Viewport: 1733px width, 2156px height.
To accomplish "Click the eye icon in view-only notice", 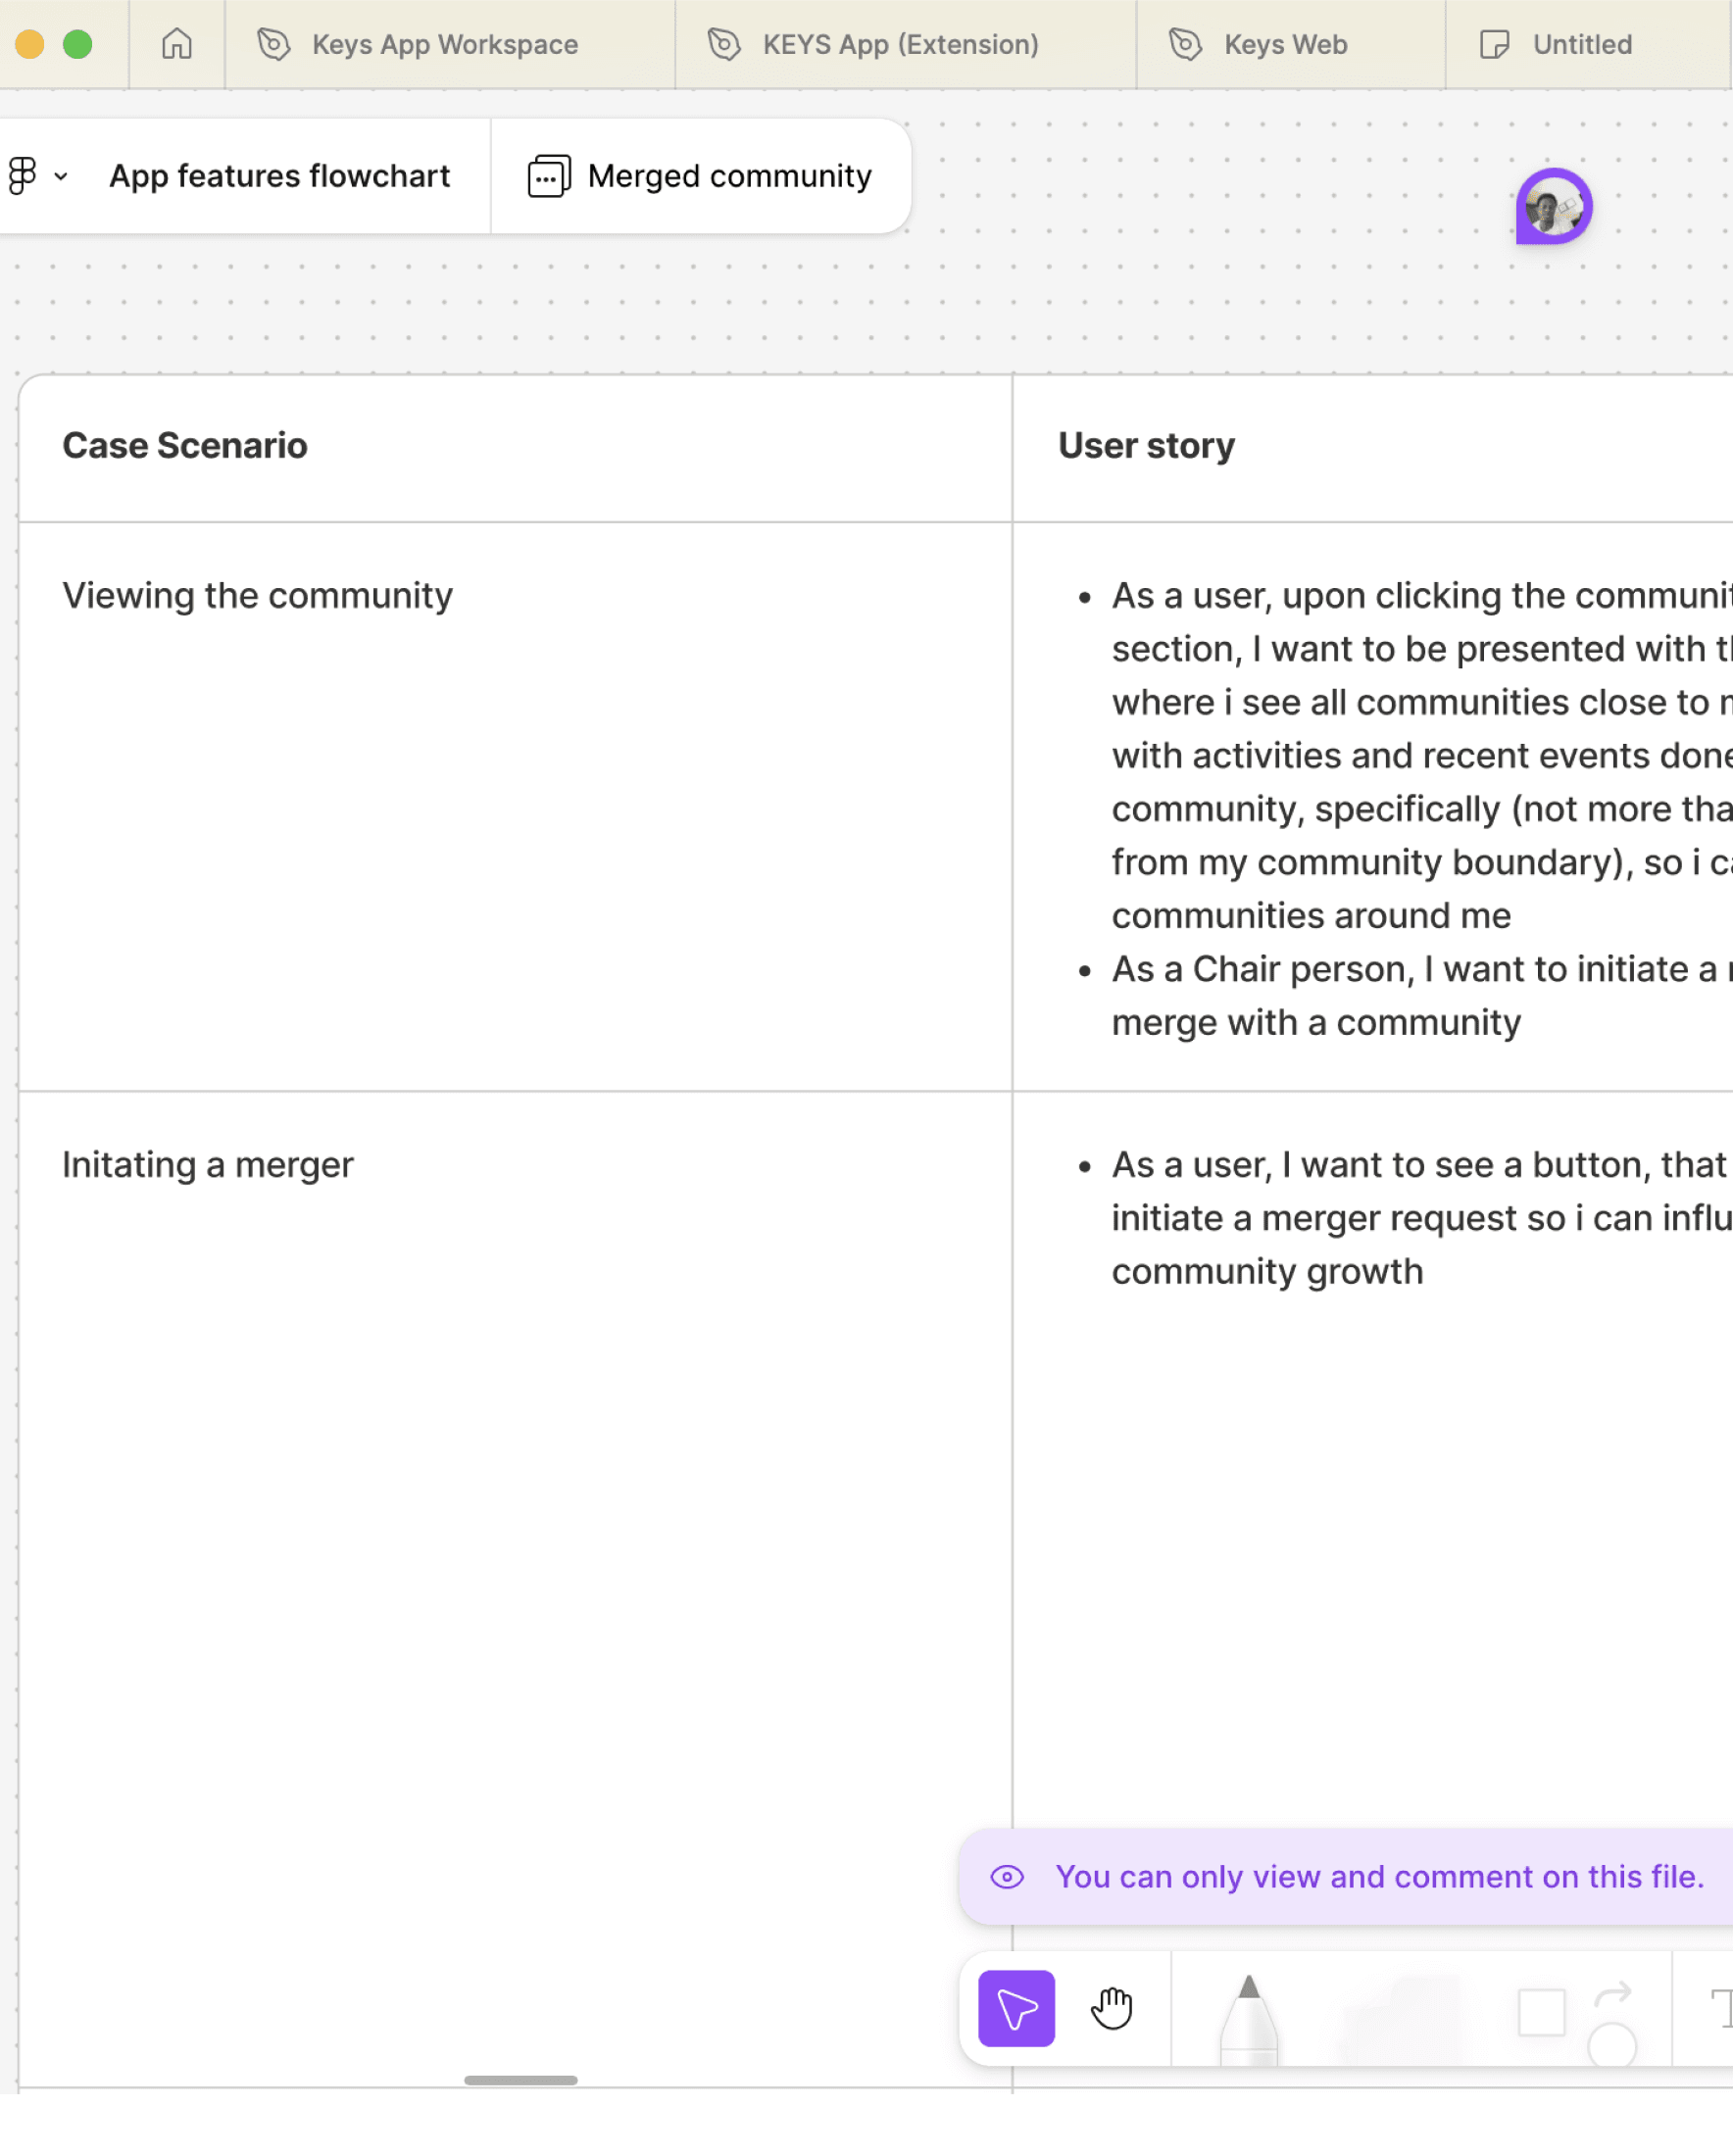I will 1007,1877.
